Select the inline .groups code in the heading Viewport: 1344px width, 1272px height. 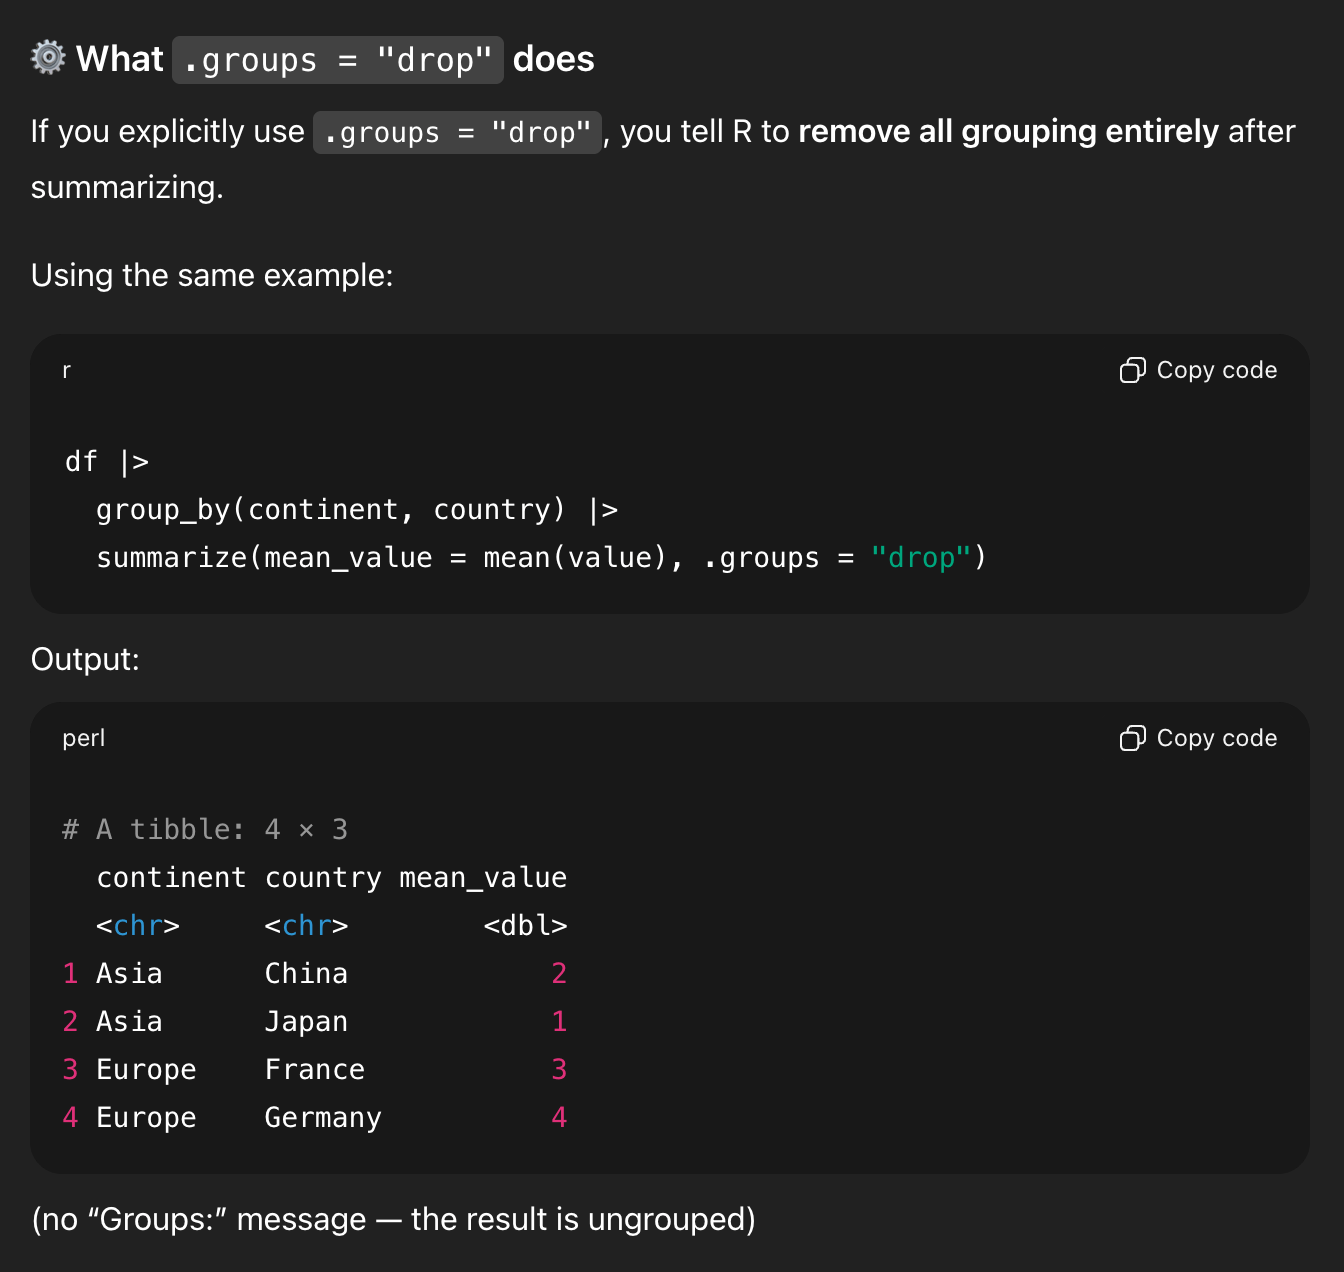[337, 60]
